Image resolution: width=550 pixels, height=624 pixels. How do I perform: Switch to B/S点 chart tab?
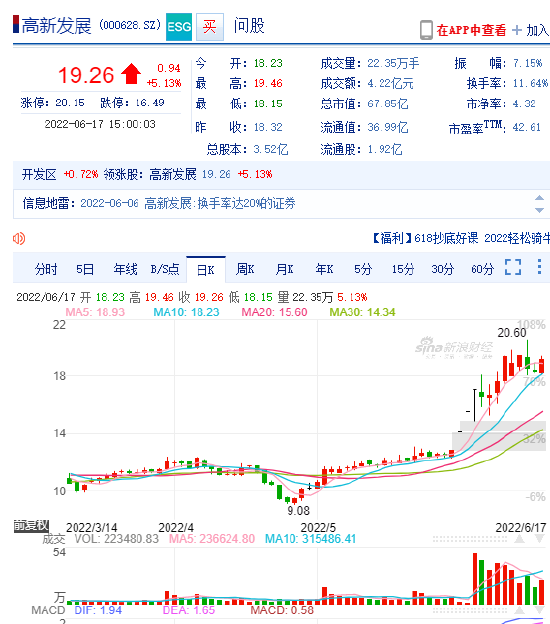tap(165, 269)
